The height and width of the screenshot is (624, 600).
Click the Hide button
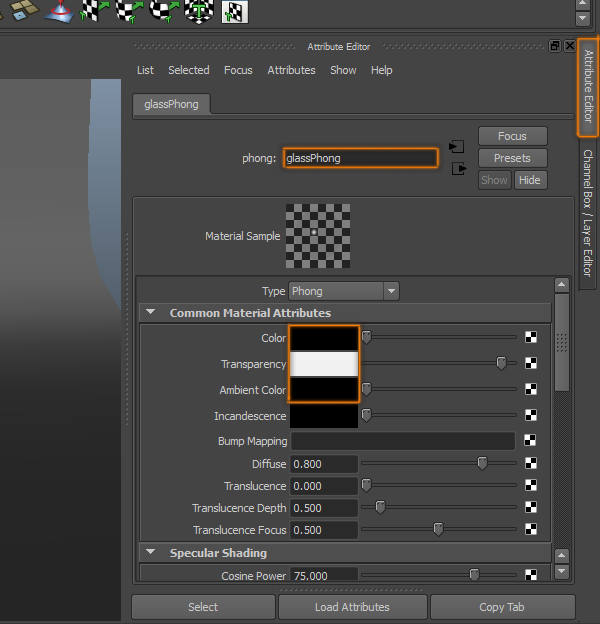point(530,180)
